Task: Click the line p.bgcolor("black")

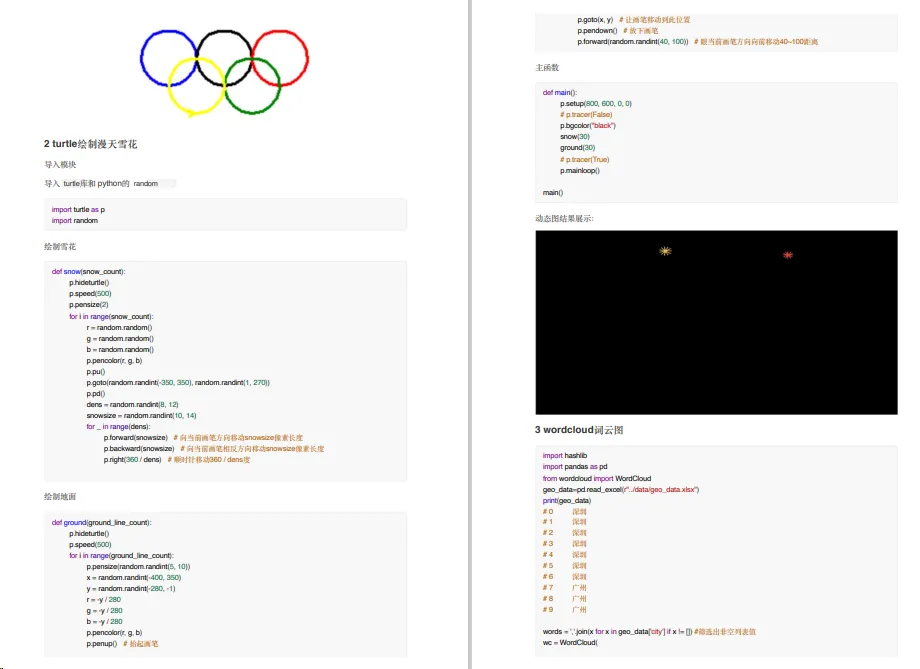Action: (x=588, y=126)
